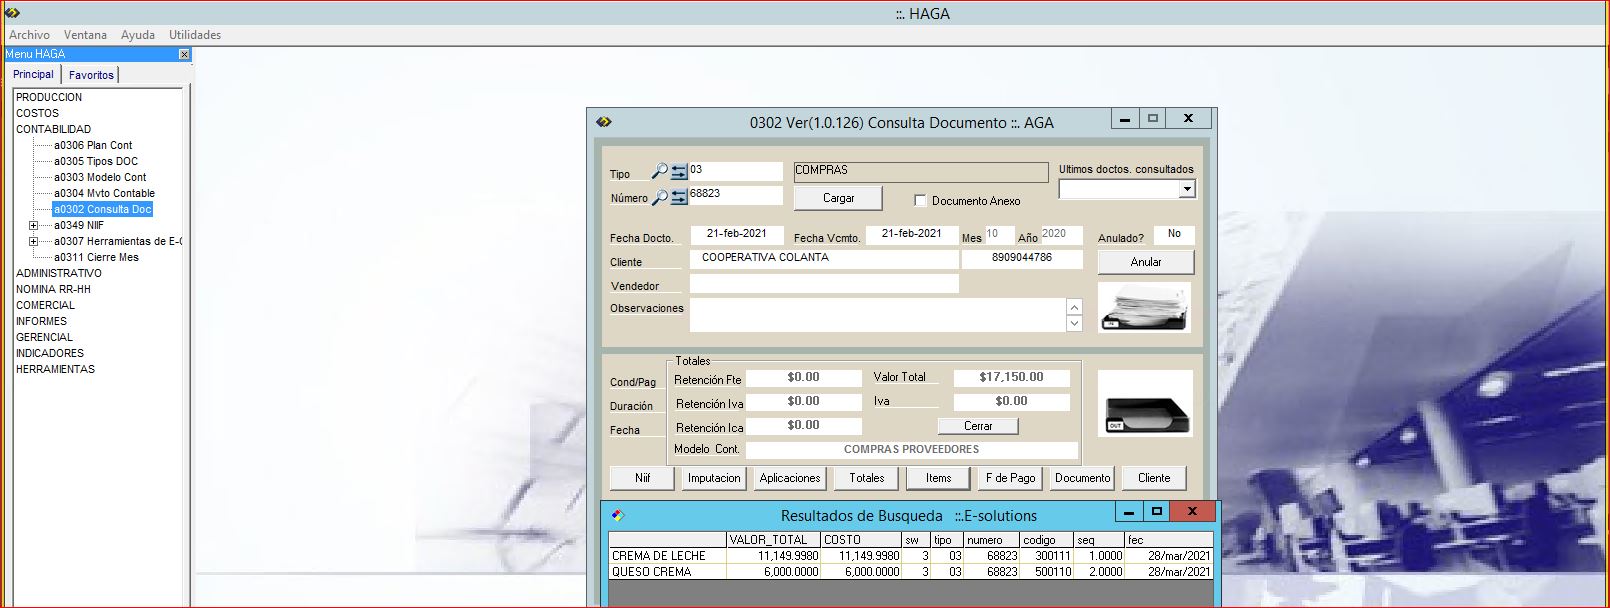This screenshot has height=608, width=1610.
Task: Click the black out-tray image
Action: [x=1145, y=404]
